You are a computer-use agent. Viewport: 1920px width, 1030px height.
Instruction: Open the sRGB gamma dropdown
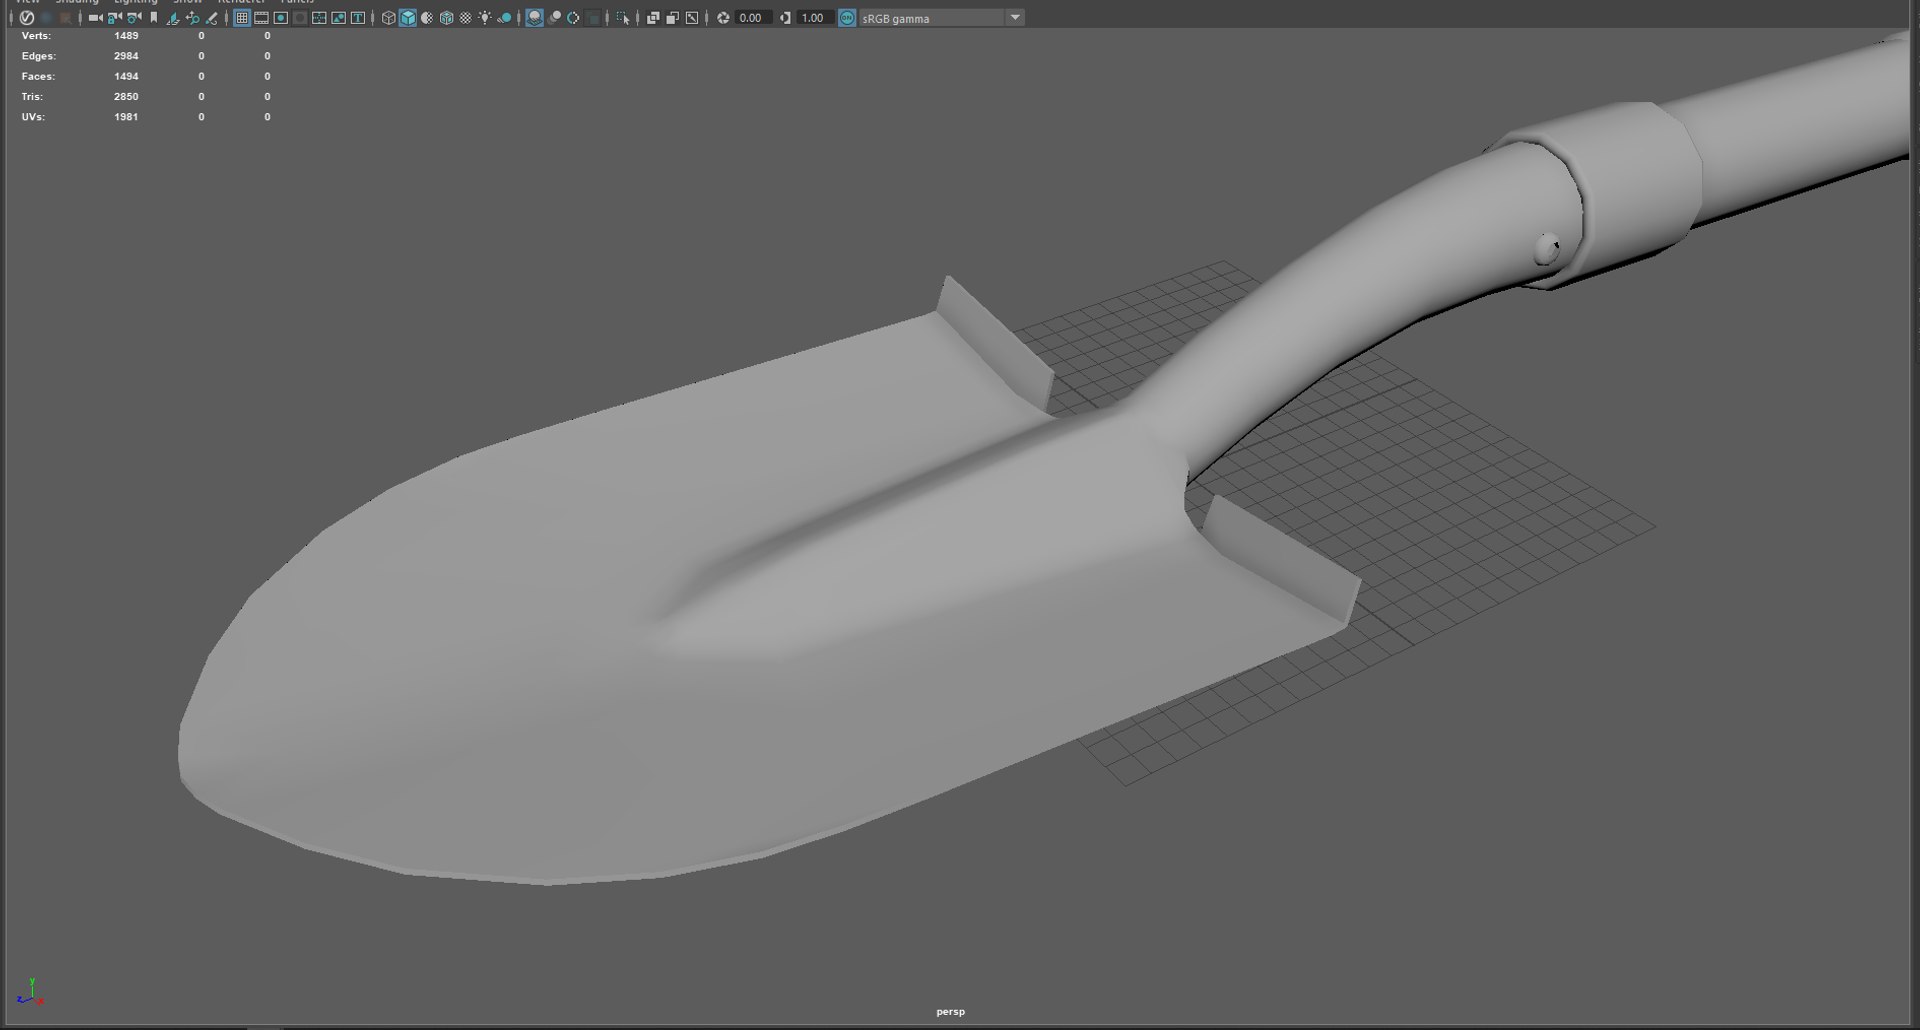point(942,18)
